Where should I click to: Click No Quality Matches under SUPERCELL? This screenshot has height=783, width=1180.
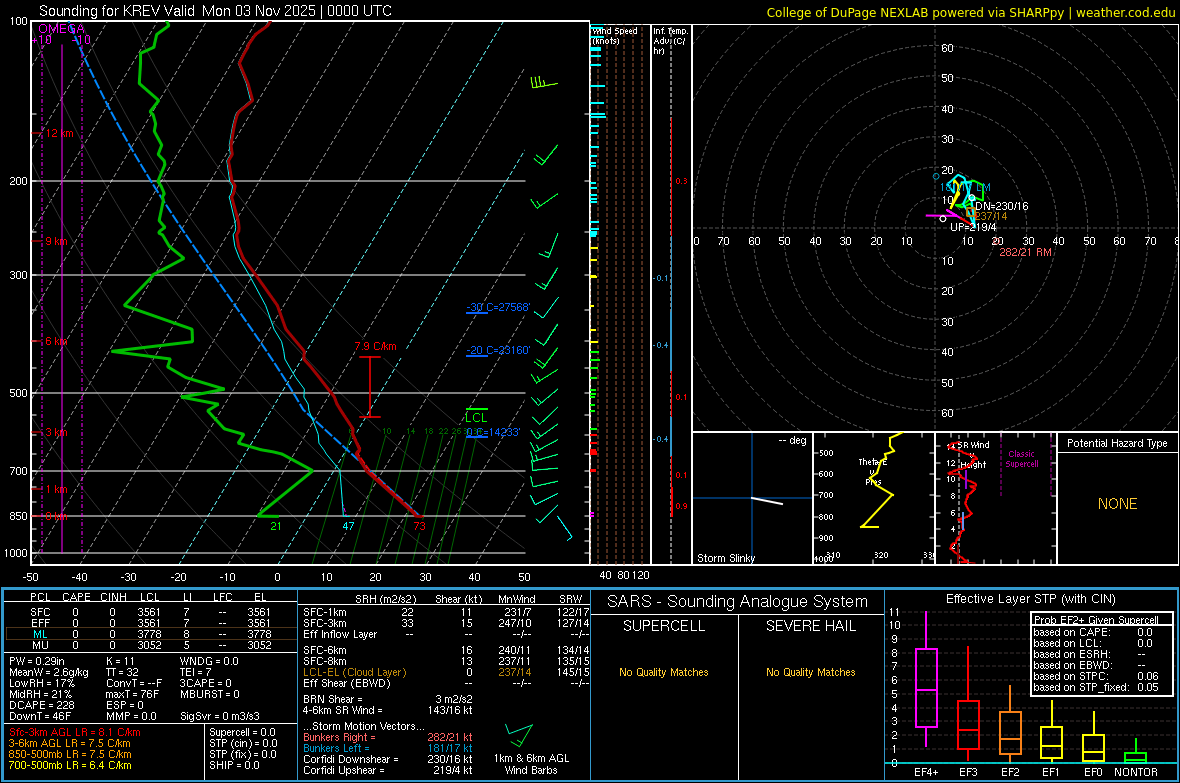point(664,672)
